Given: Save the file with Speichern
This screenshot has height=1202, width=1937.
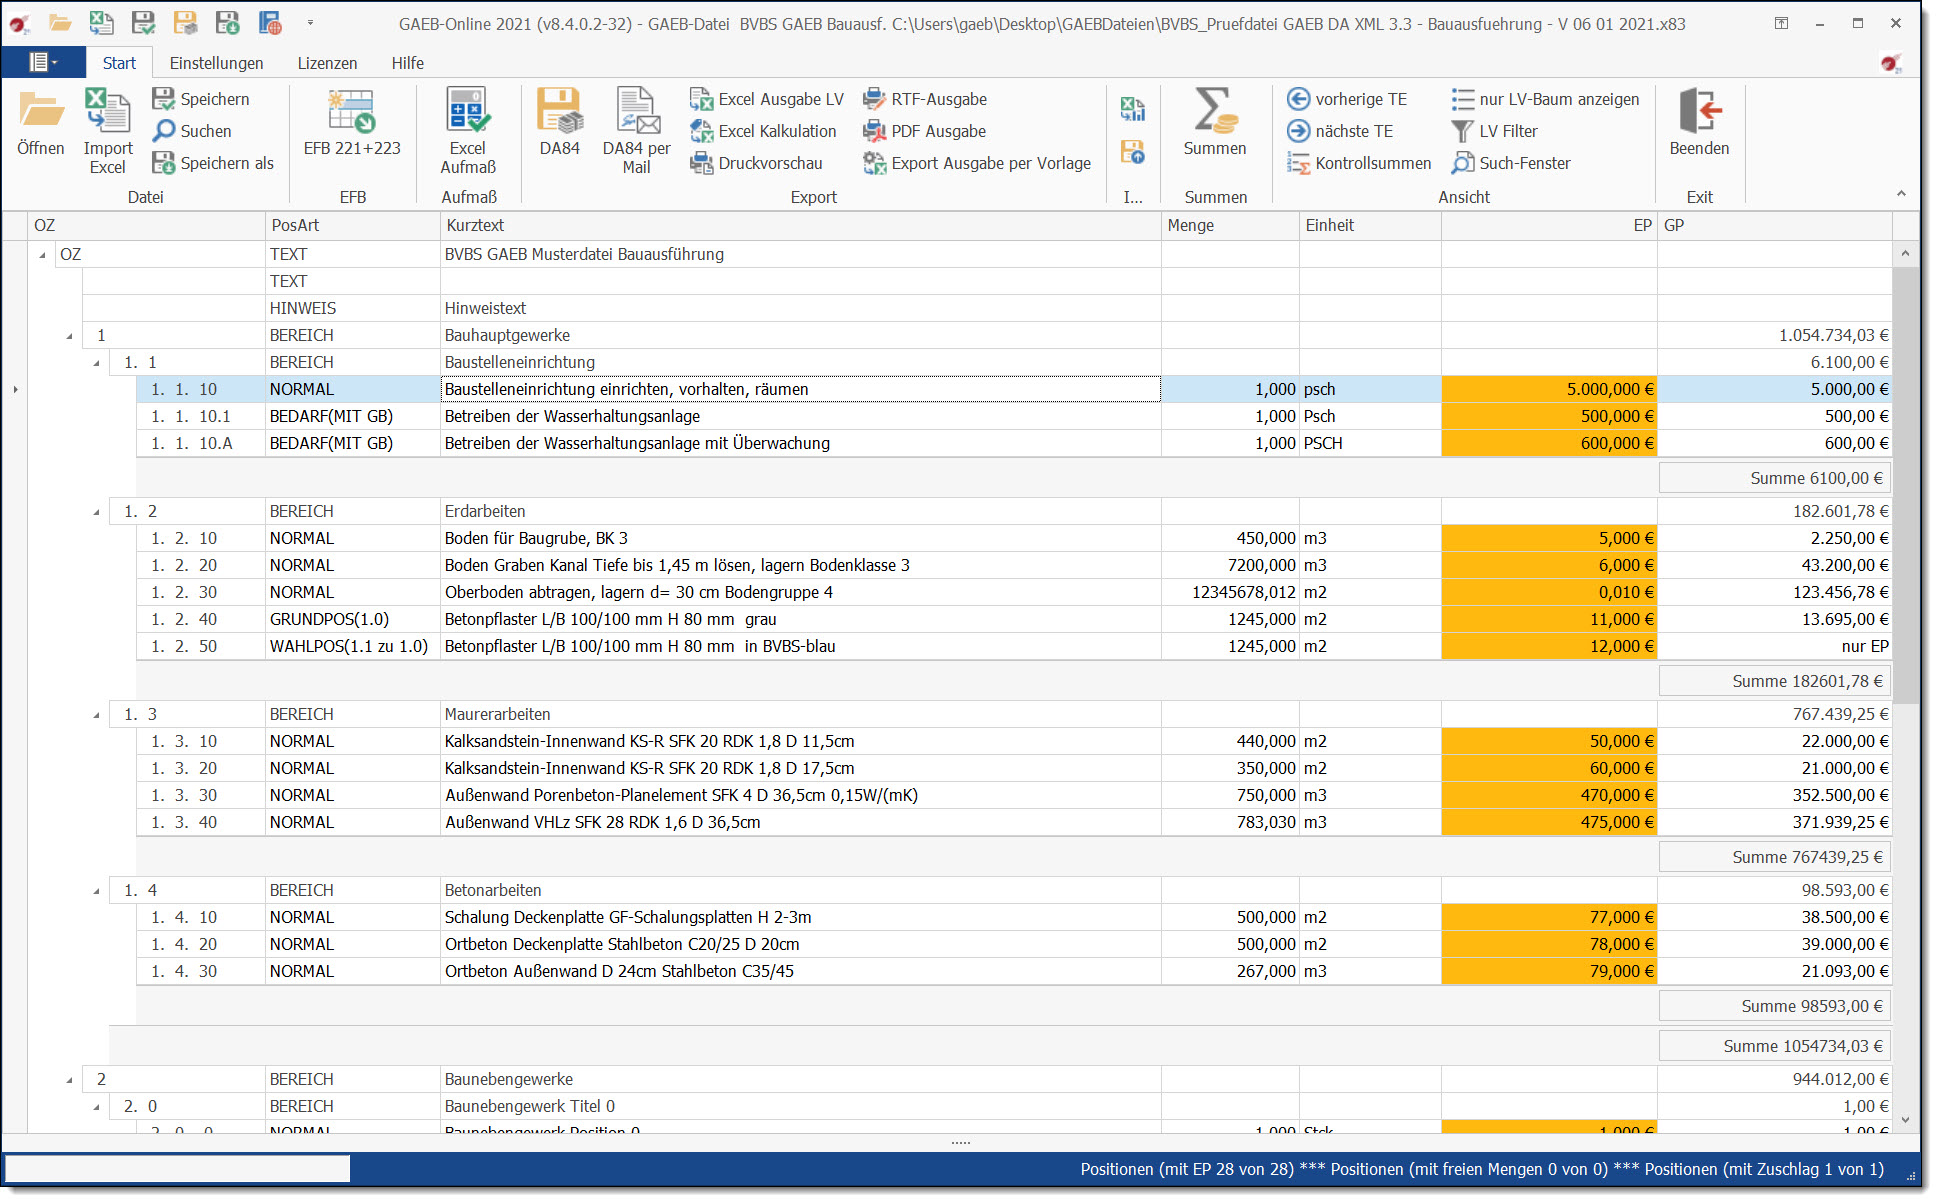Looking at the screenshot, I should point(201,99).
